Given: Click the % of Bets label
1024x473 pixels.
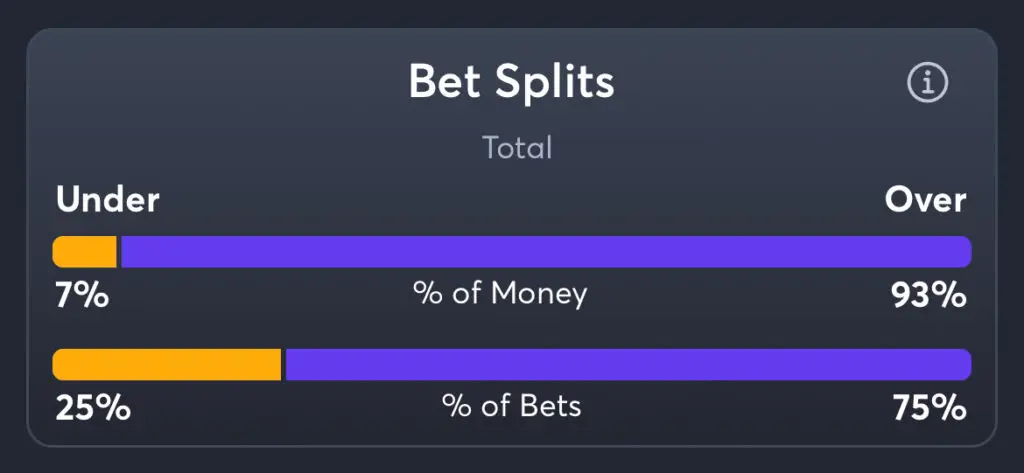Looking at the screenshot, I should pyautogui.click(x=512, y=406).
